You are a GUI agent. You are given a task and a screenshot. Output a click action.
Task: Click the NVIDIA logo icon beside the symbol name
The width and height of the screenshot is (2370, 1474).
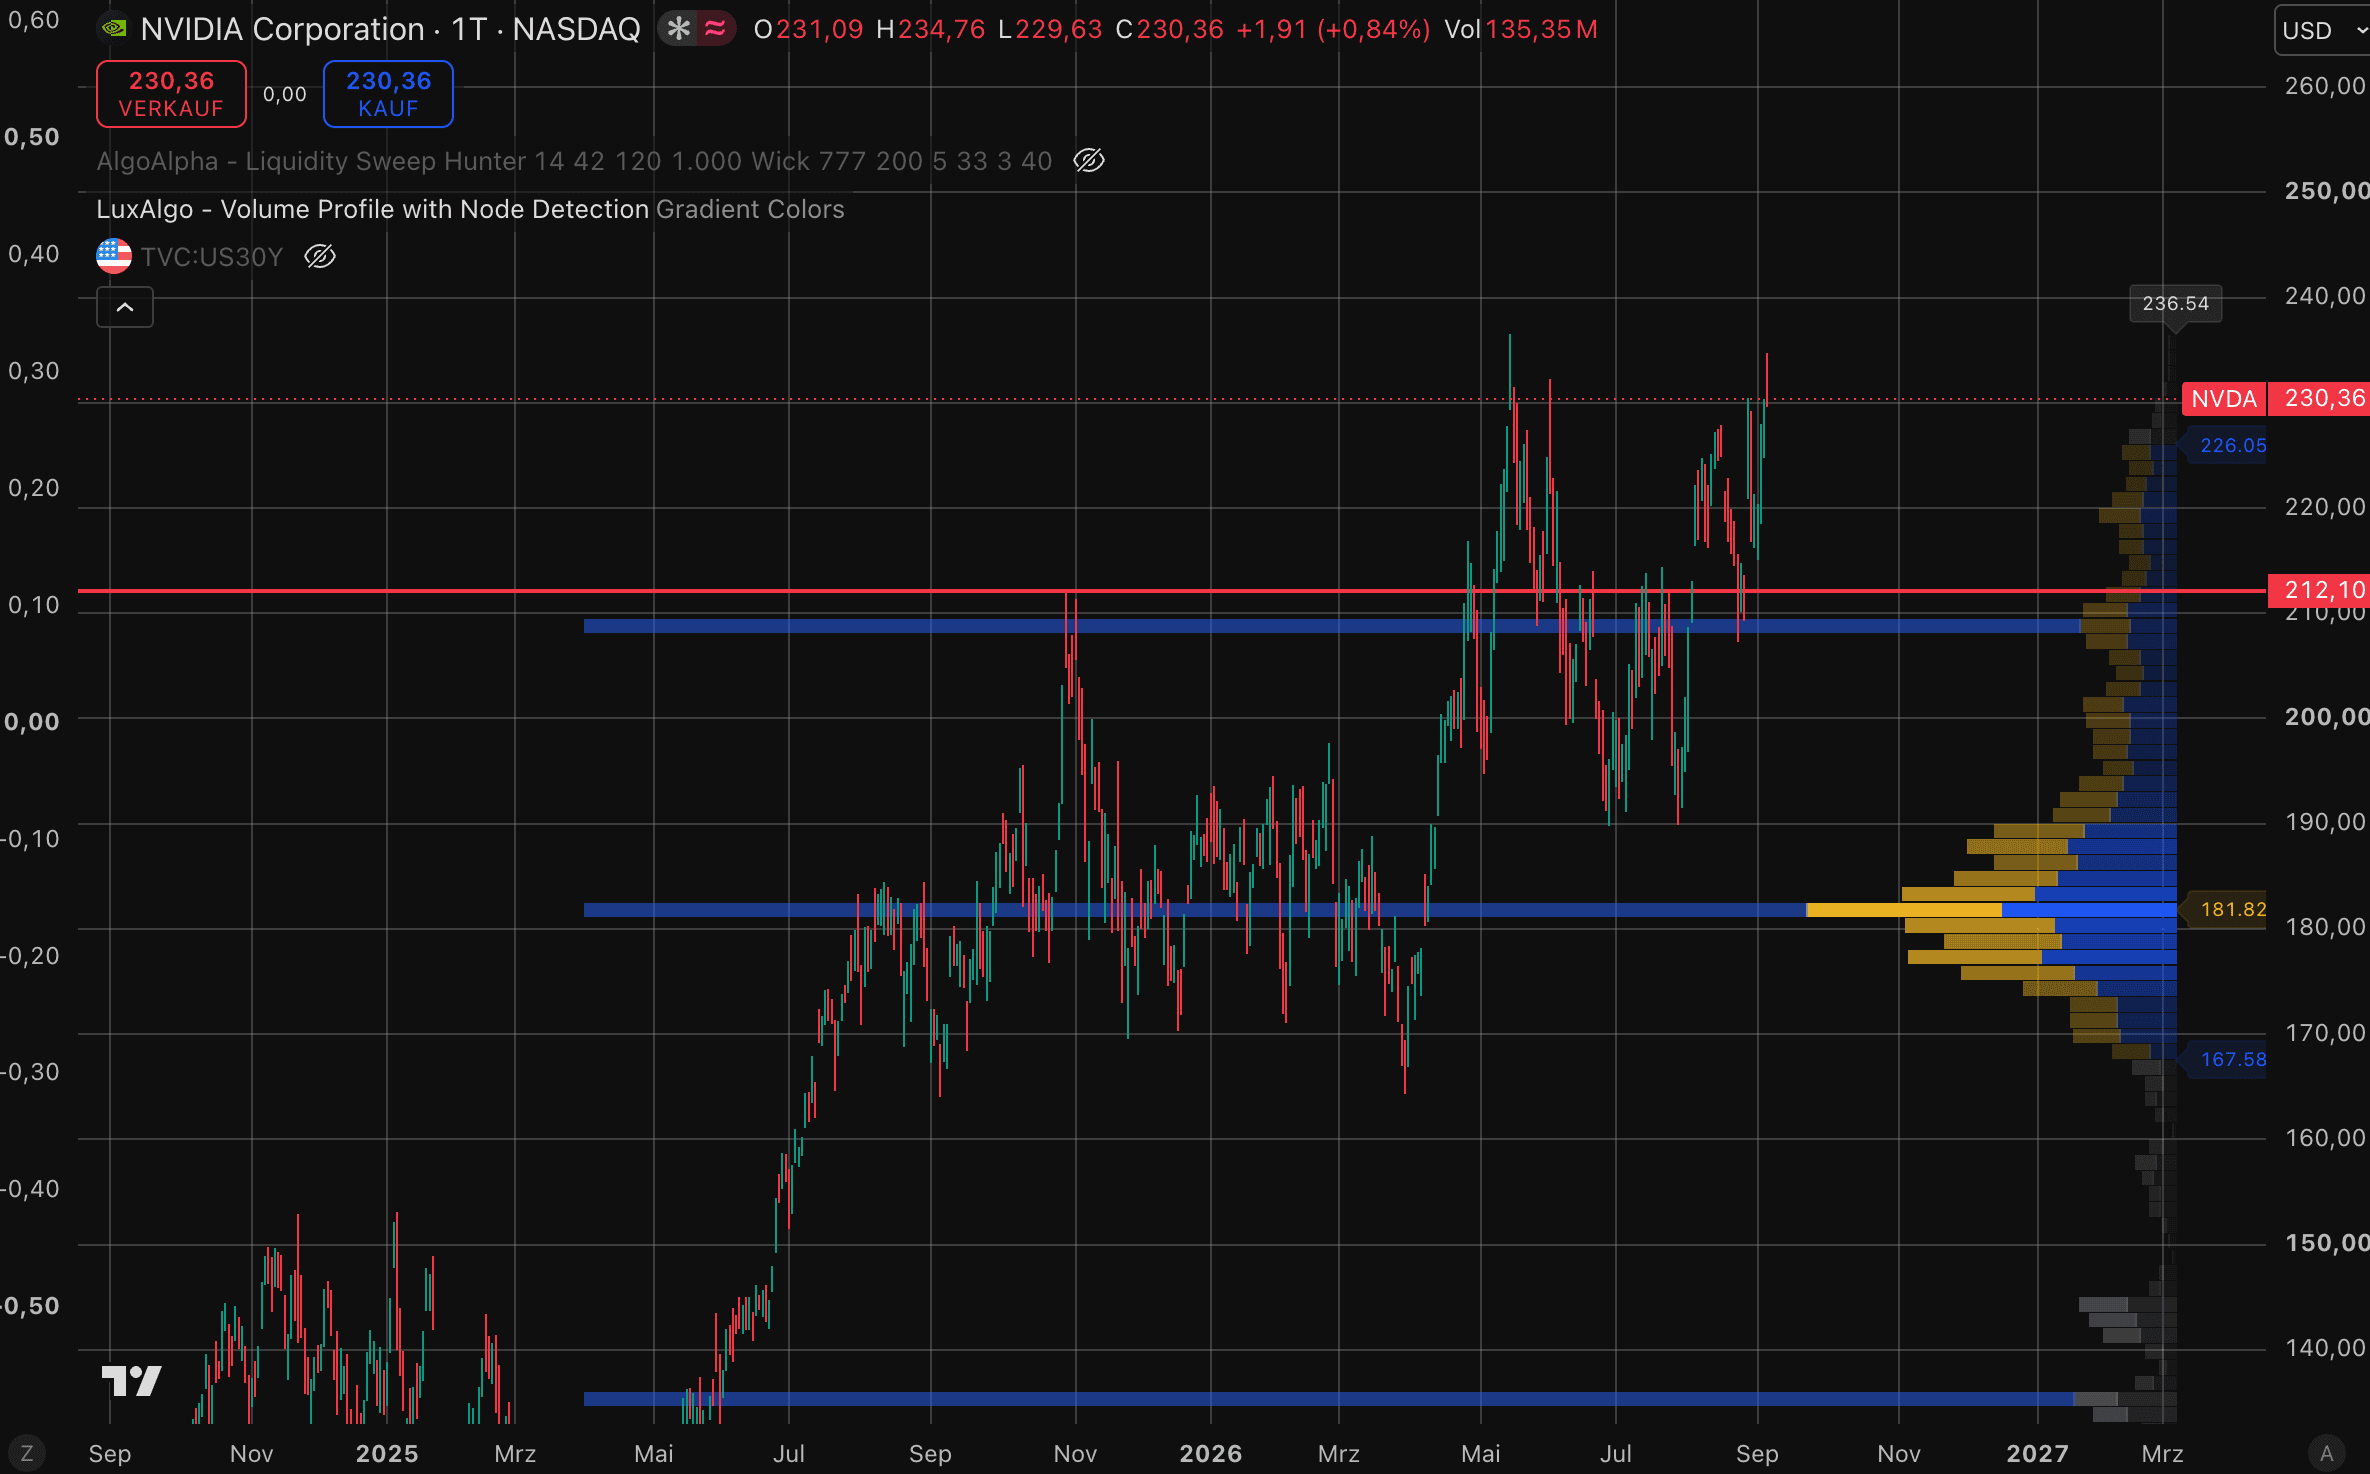(114, 29)
